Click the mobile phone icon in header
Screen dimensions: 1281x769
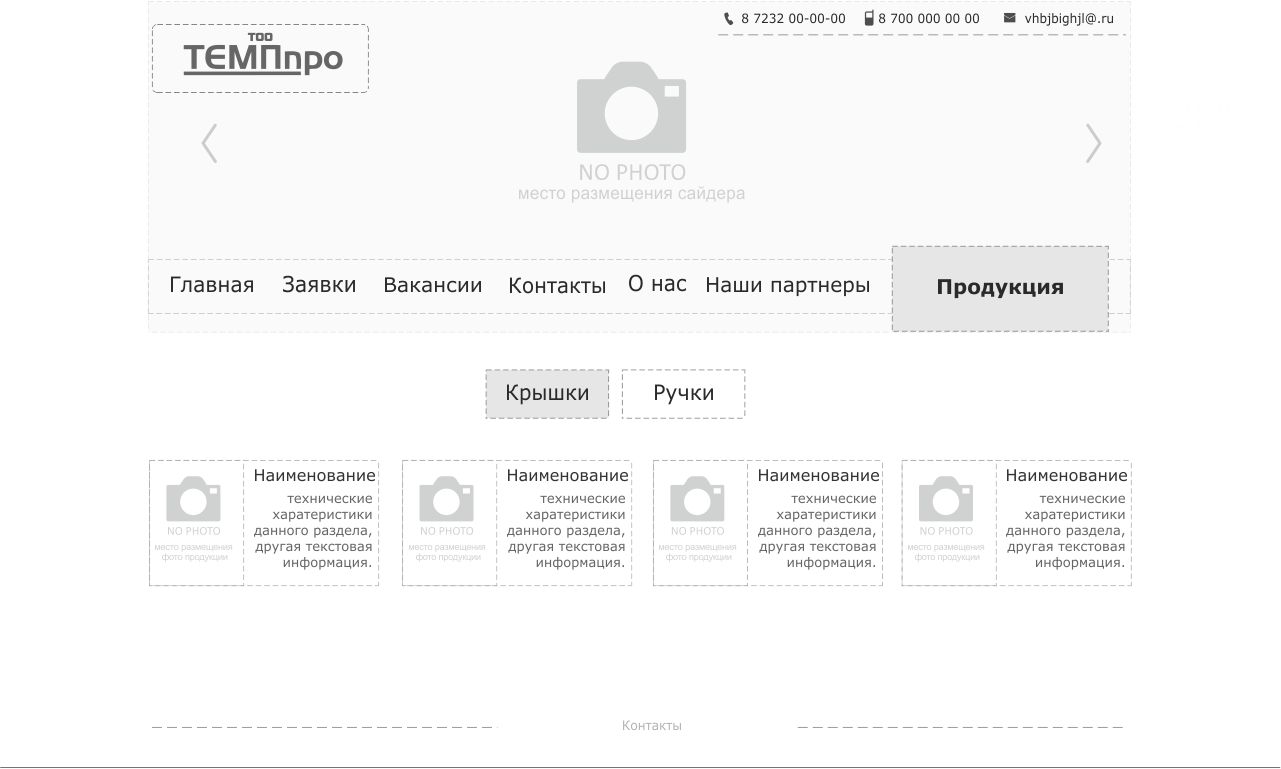(869, 18)
